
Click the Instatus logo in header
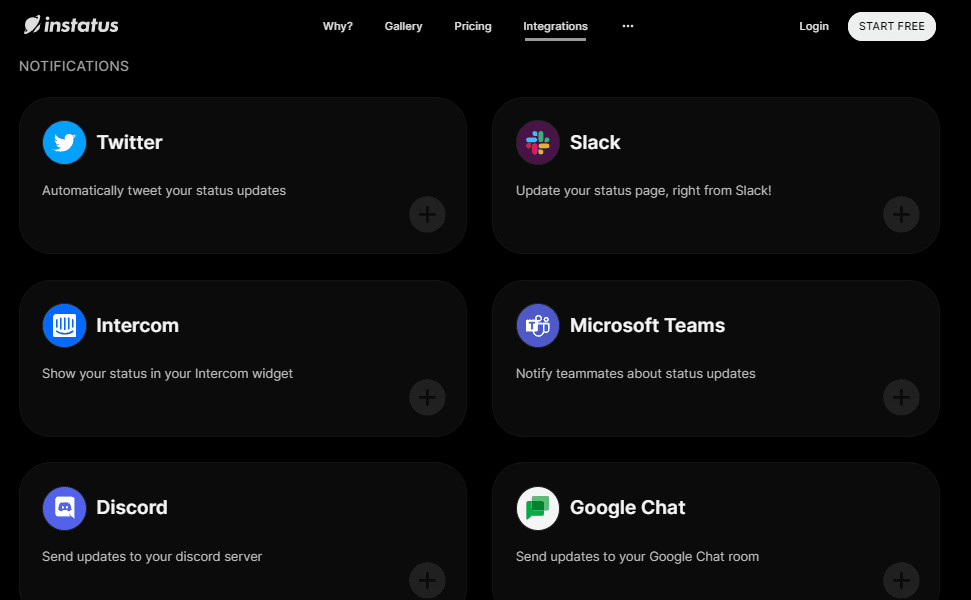coord(71,25)
